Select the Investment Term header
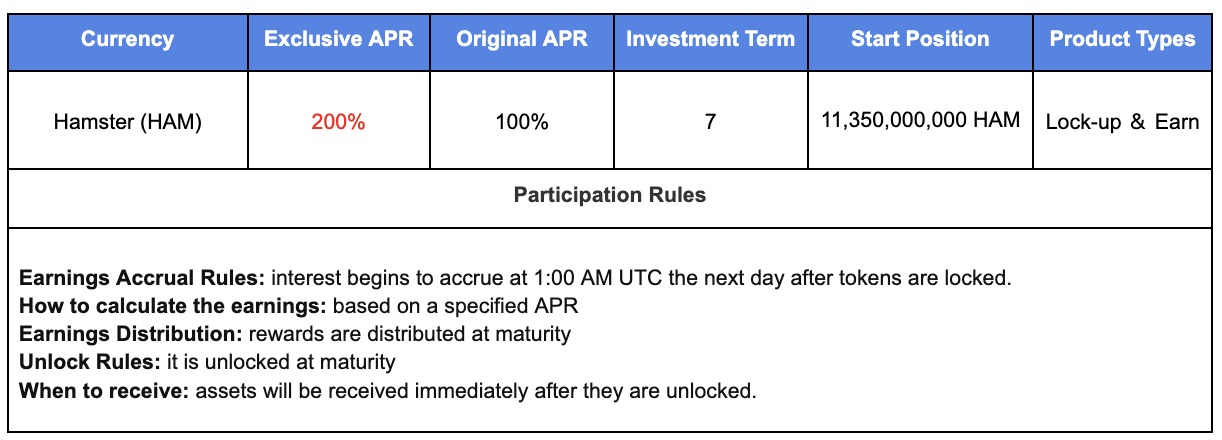 click(710, 40)
